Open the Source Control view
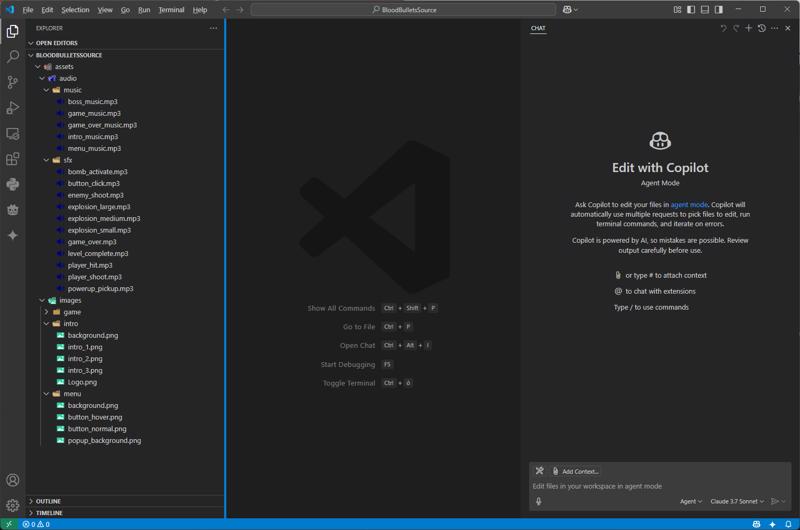 13,83
